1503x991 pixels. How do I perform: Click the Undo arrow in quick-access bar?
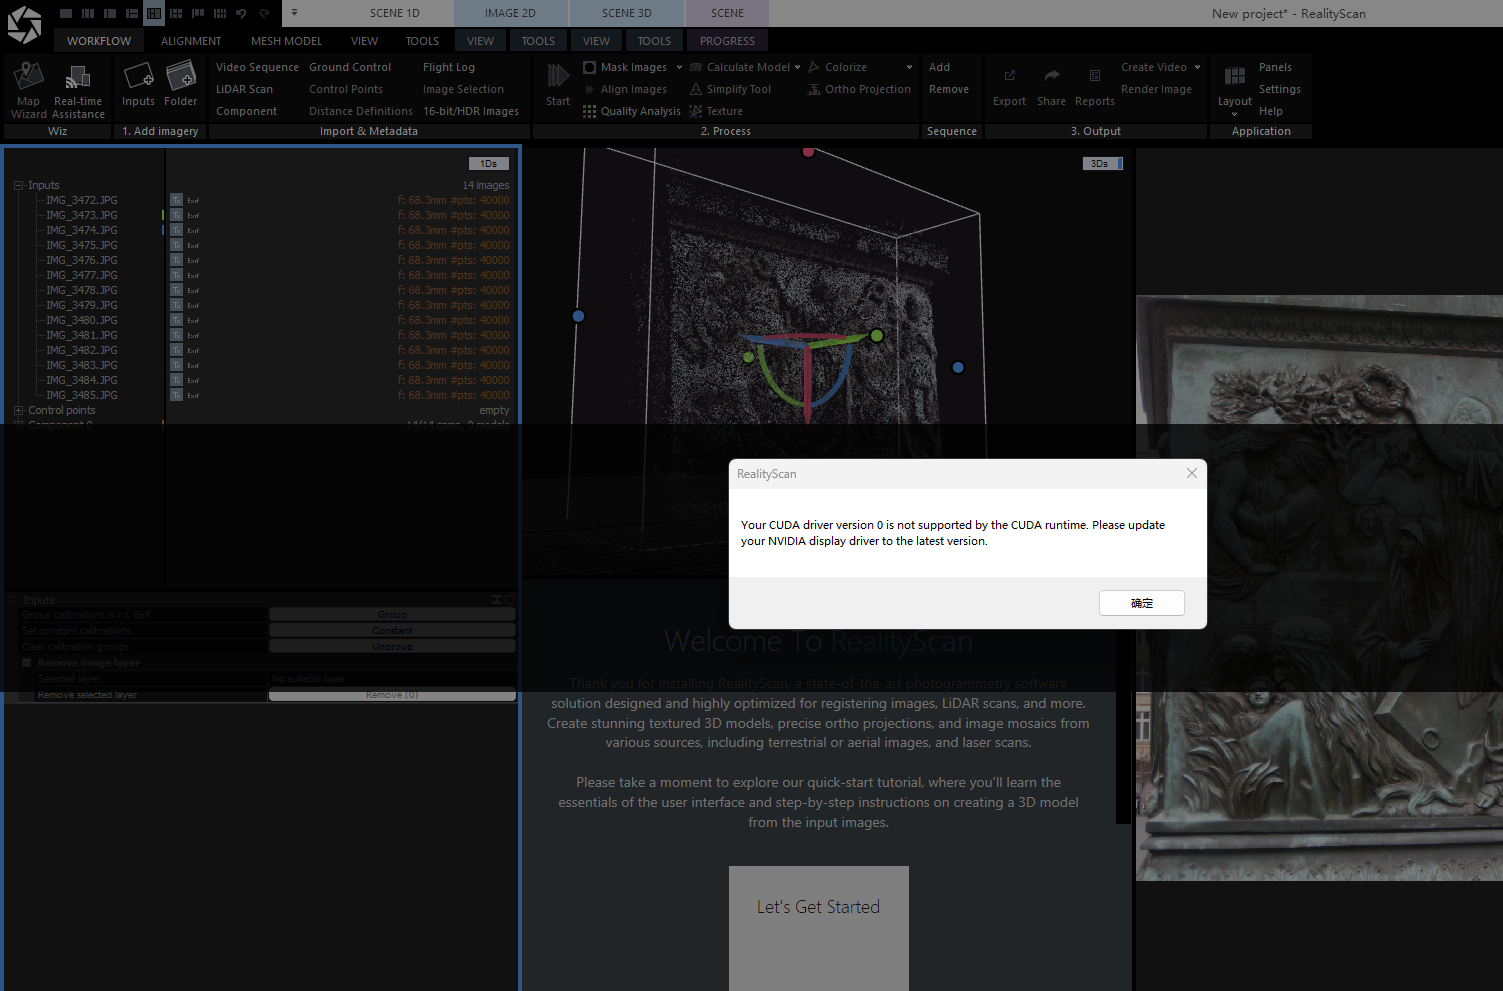[241, 13]
